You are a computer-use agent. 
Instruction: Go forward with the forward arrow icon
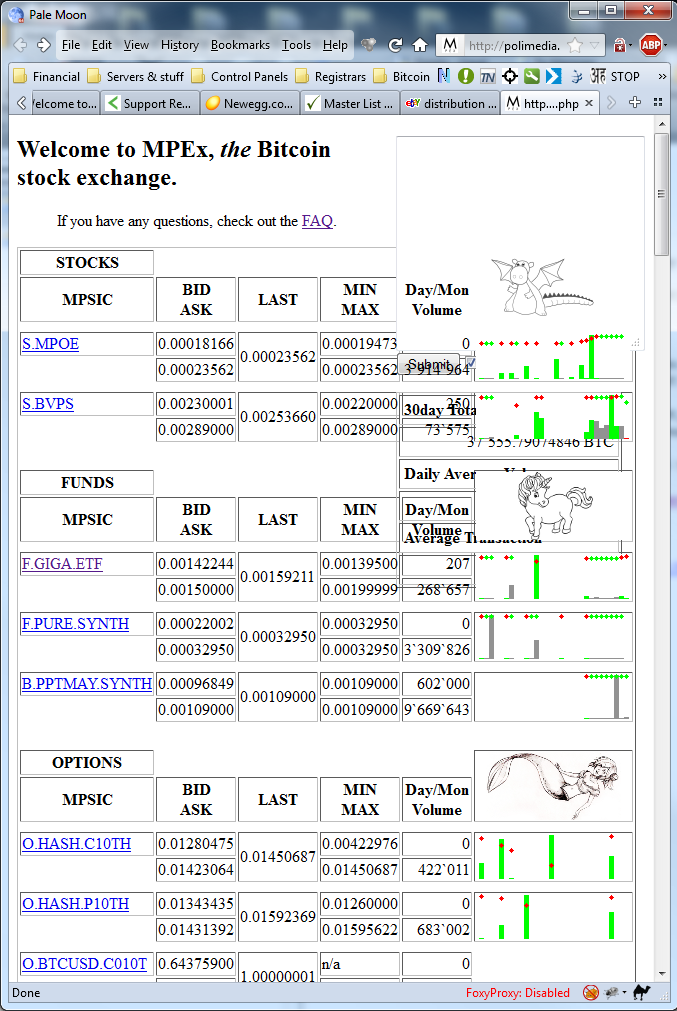[44, 45]
